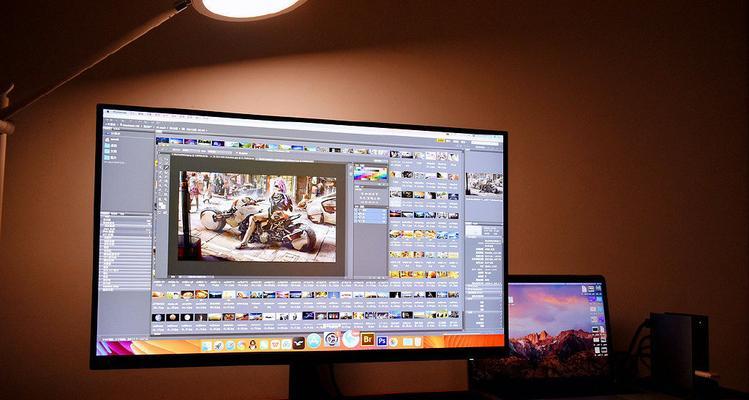749x400 pixels.
Task: Open Finder from the Dock
Action: click(x=206, y=346)
